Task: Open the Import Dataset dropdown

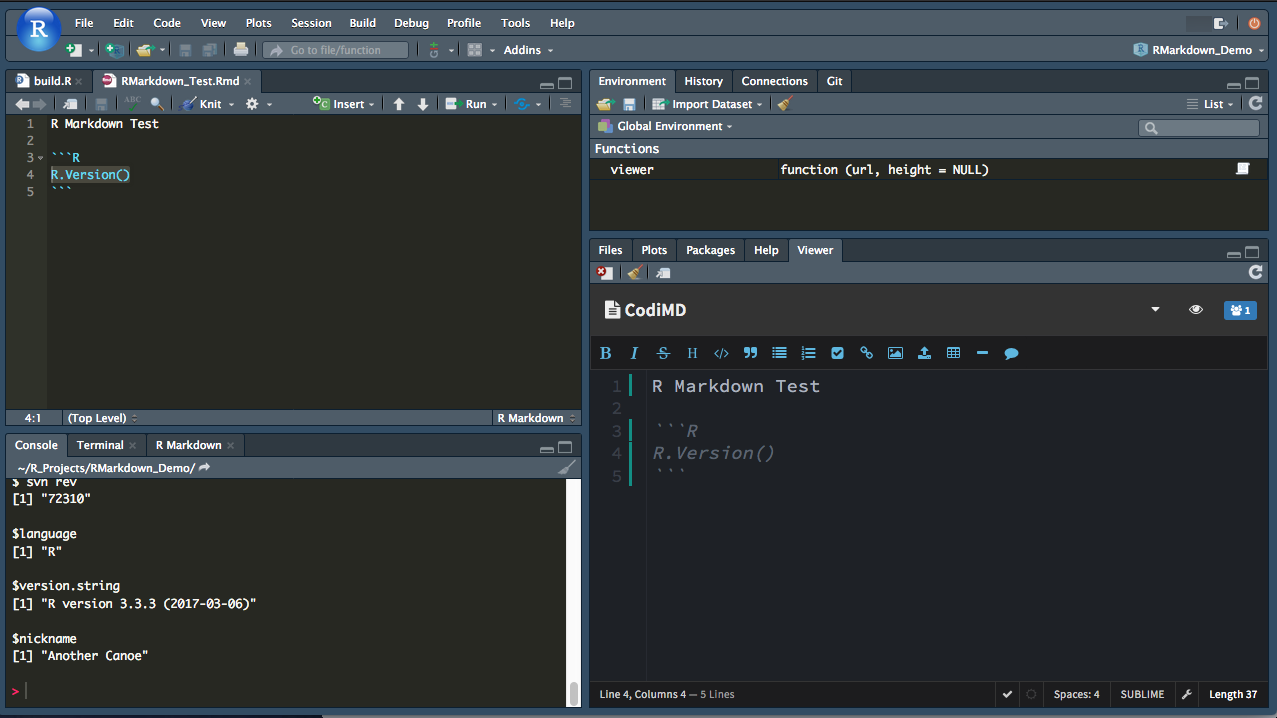Action: click(707, 104)
